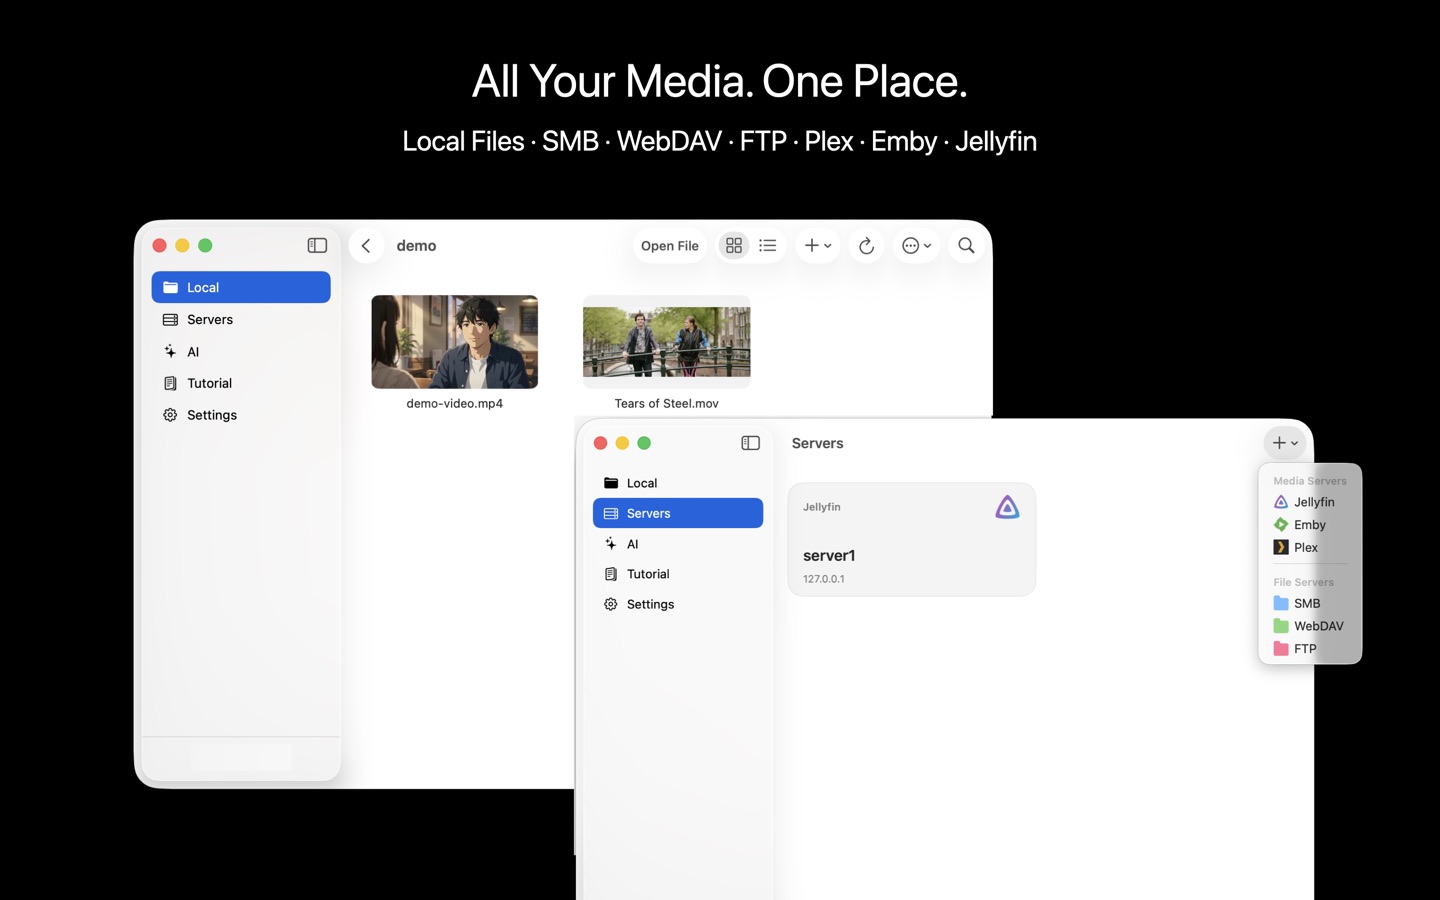This screenshot has width=1440, height=900.
Task: Open the more options ellipsis menu
Action: point(916,246)
